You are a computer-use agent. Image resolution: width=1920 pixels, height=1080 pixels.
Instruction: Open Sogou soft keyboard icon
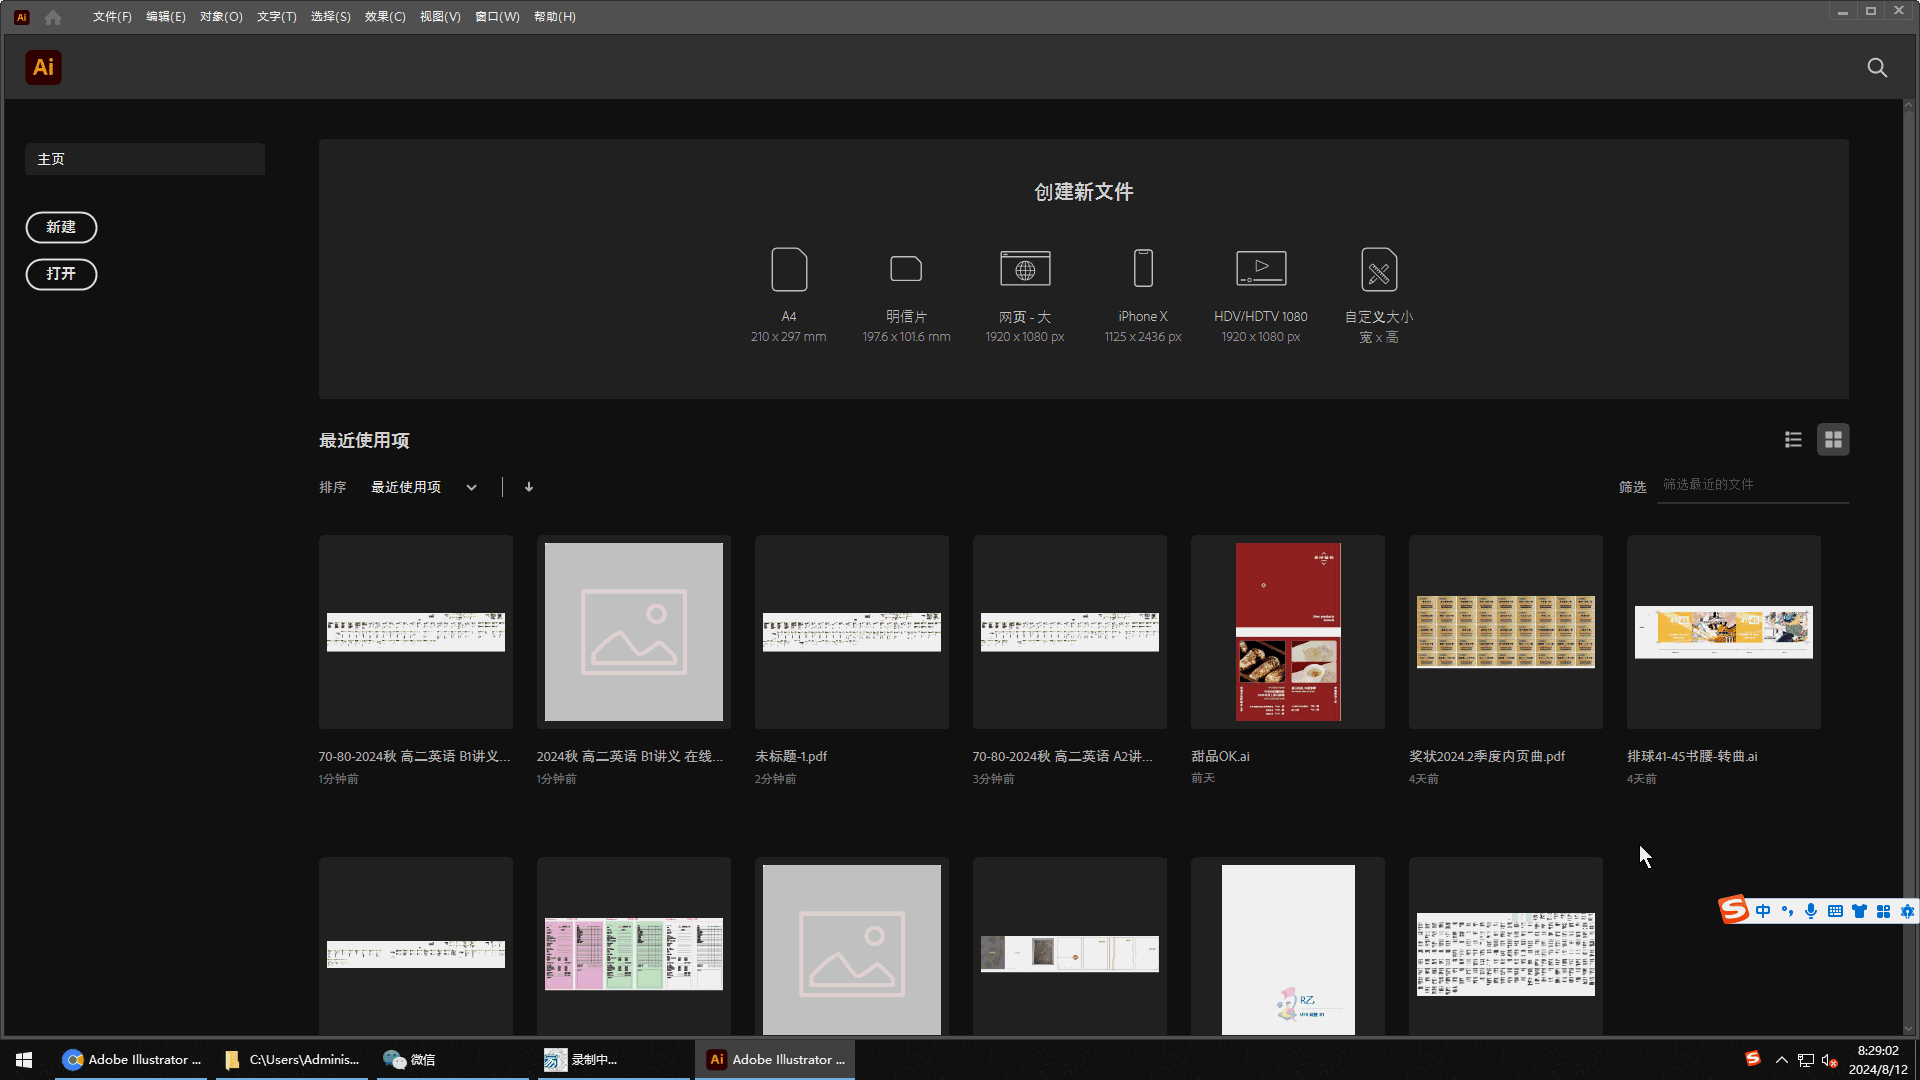tap(1835, 911)
